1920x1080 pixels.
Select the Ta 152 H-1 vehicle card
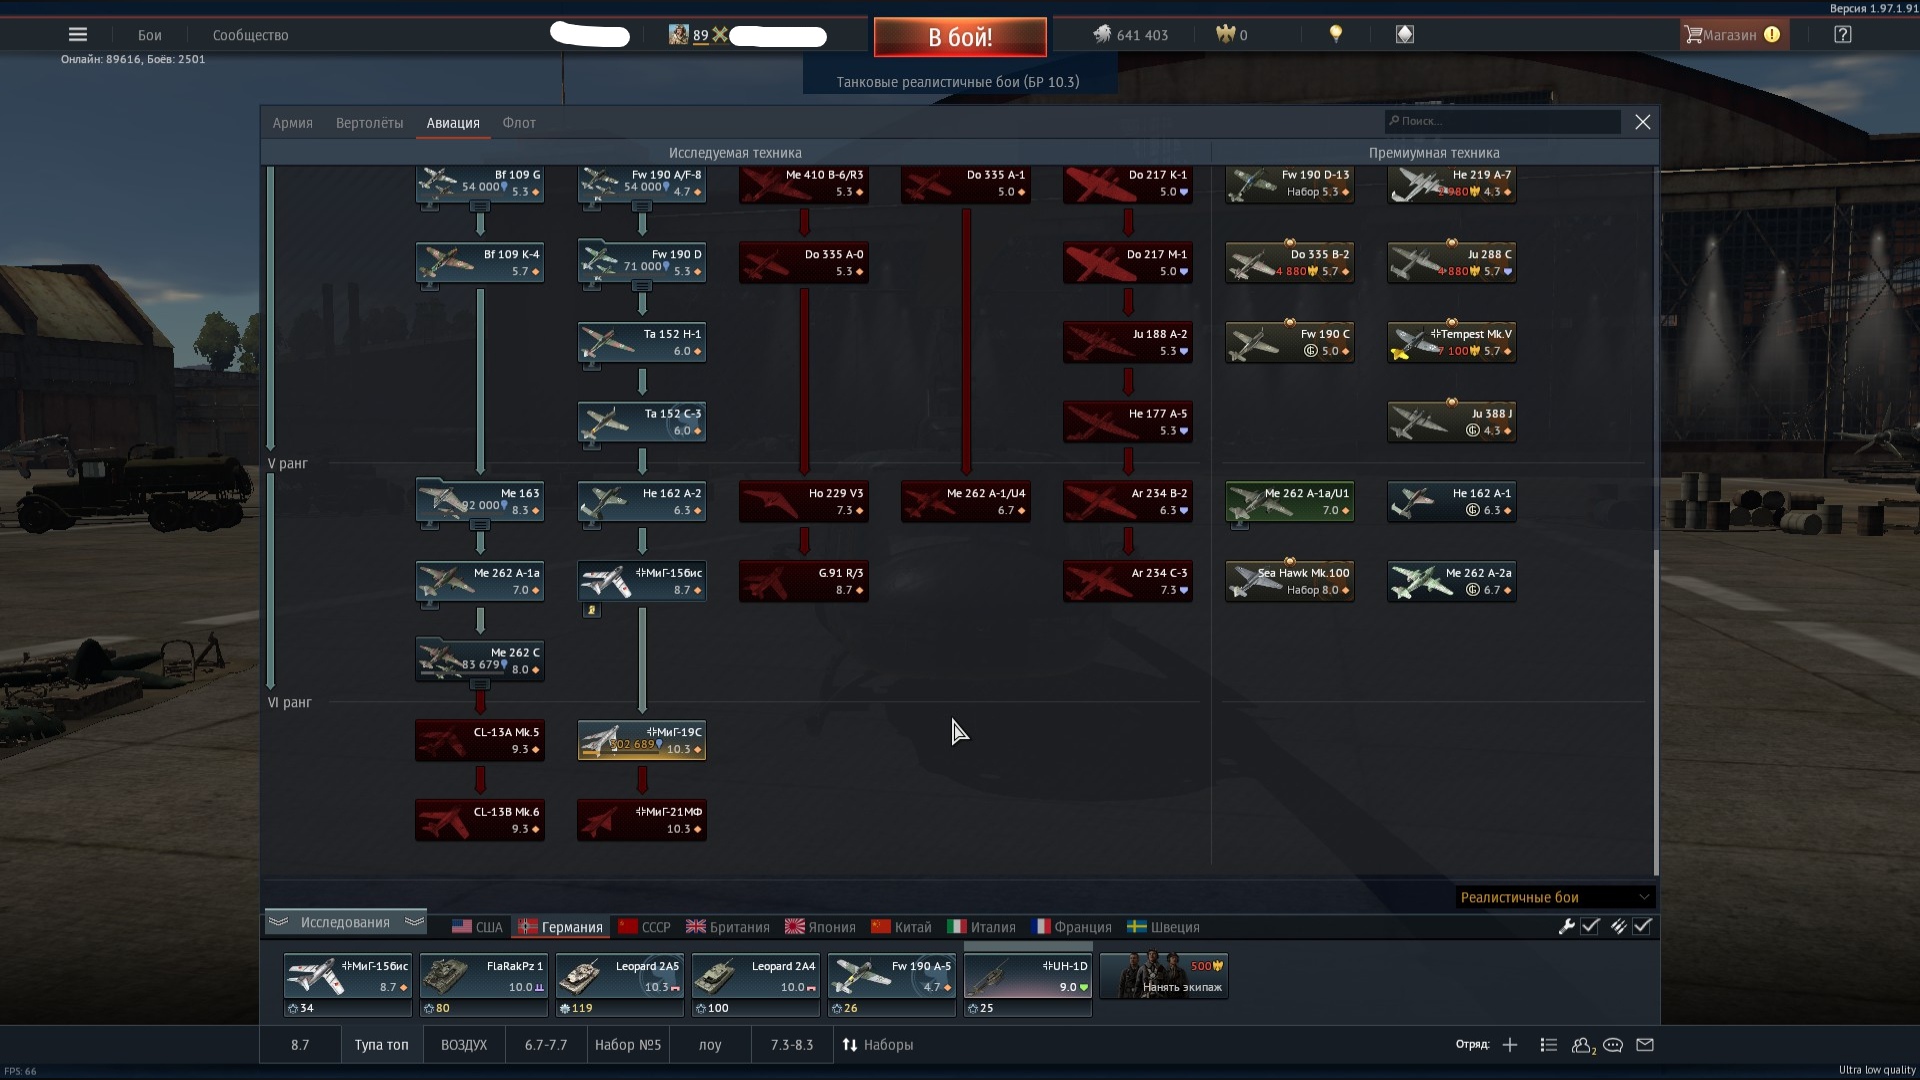tap(642, 342)
